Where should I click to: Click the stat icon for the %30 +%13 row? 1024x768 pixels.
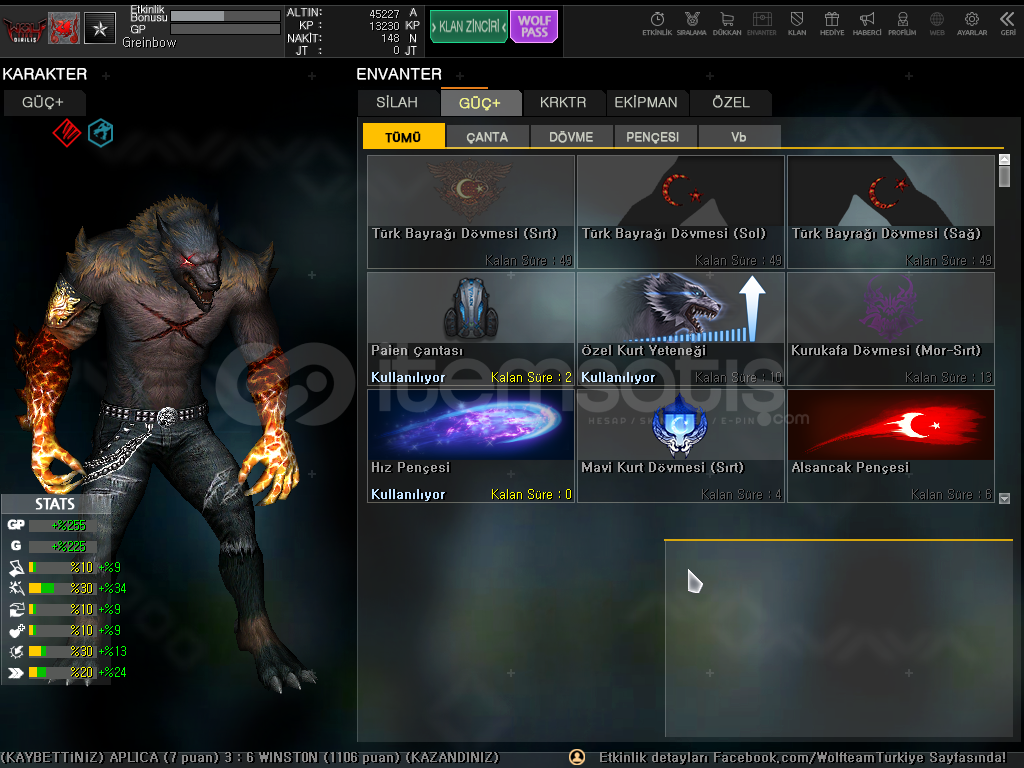pos(16,651)
